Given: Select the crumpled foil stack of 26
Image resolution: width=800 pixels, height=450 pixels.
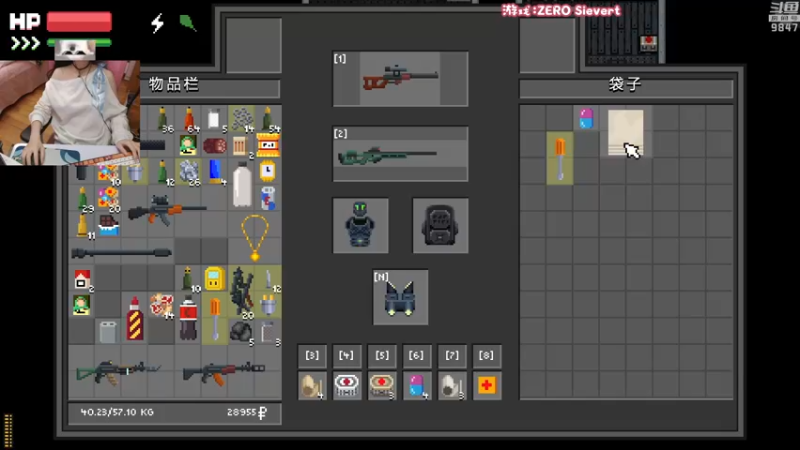Looking at the screenshot, I should (188, 172).
